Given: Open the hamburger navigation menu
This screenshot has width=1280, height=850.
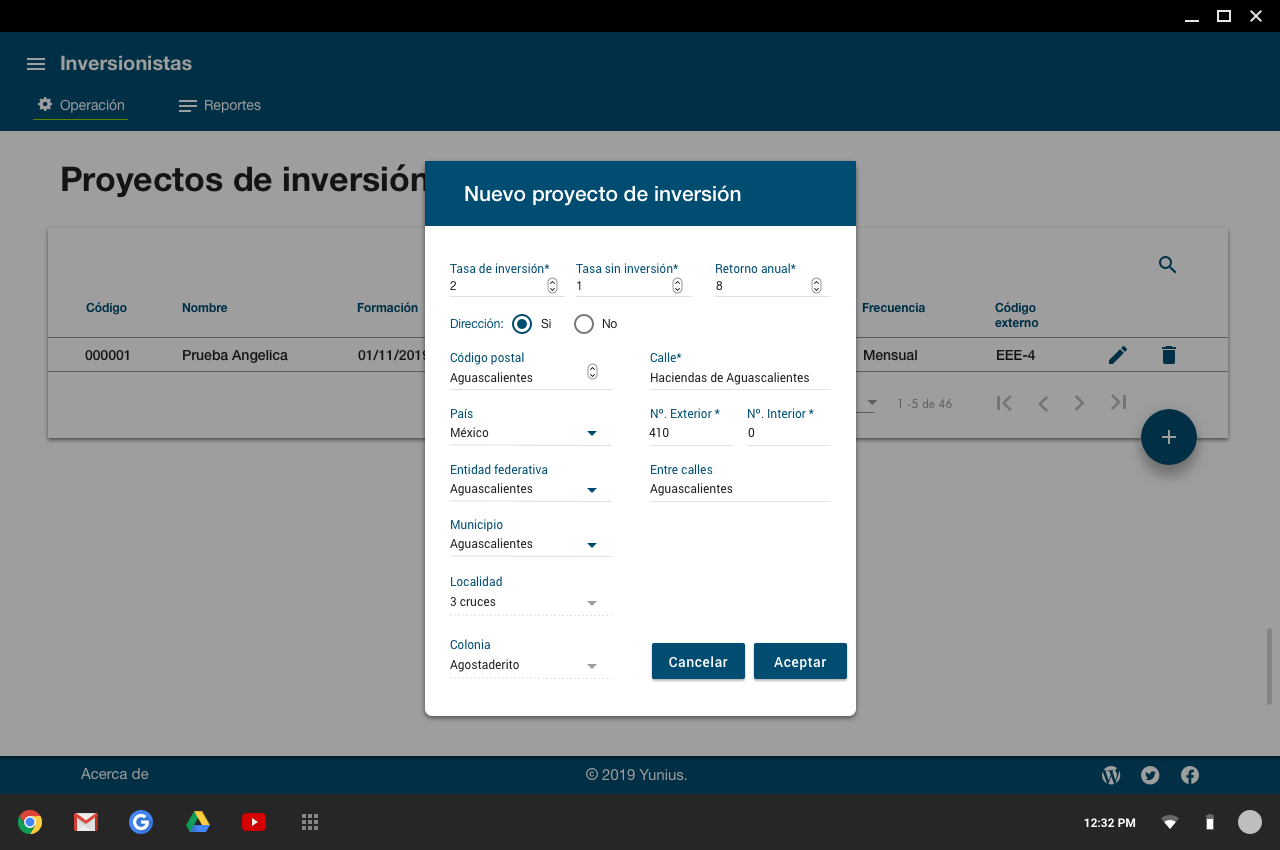Looking at the screenshot, I should [36, 64].
